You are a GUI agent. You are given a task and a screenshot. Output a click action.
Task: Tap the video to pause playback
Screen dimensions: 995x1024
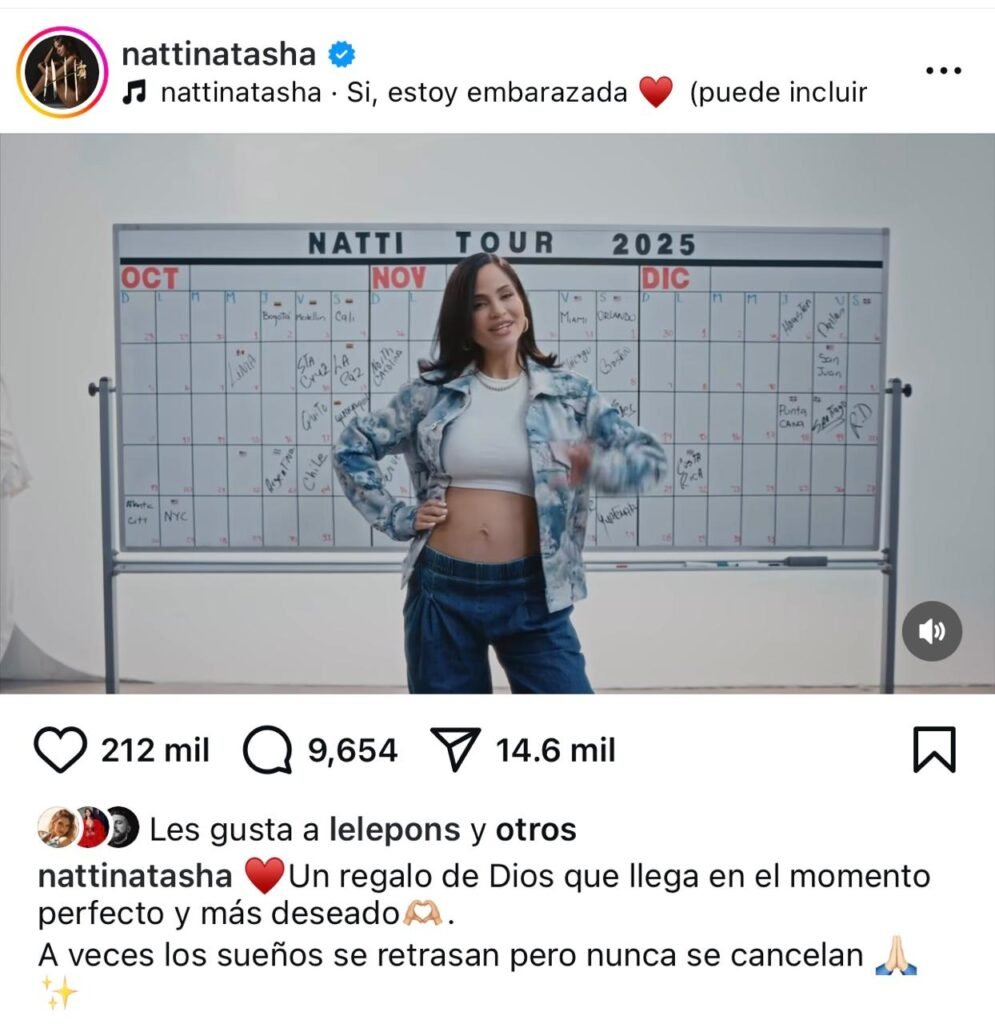pos(498,413)
